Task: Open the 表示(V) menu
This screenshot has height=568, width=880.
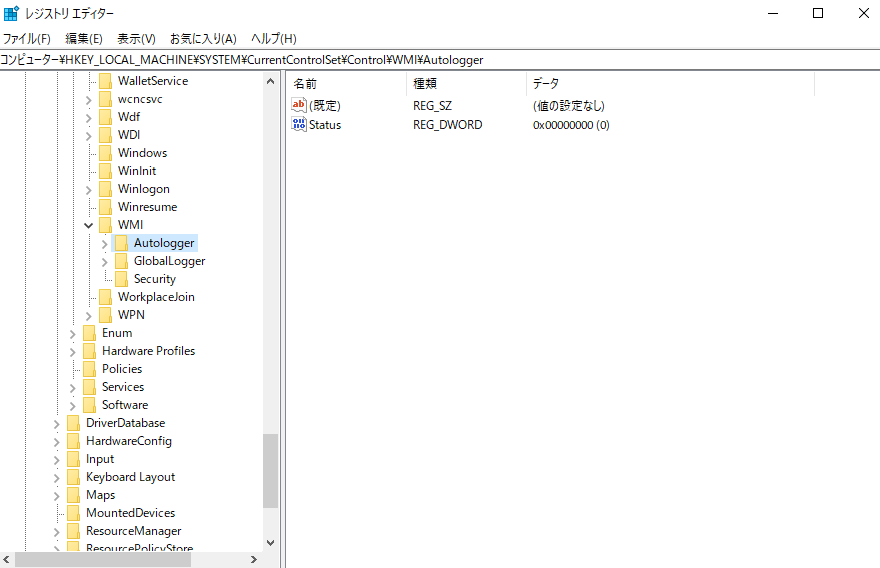Action: pyautogui.click(x=136, y=39)
